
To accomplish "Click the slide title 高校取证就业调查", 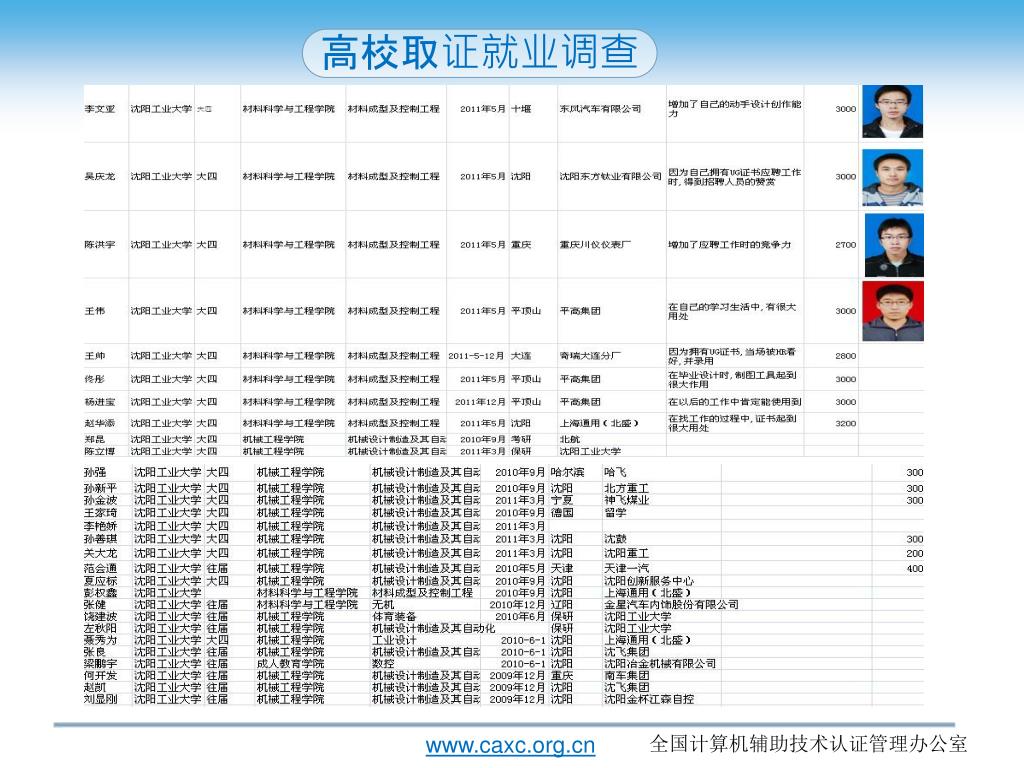I will [x=479, y=52].
